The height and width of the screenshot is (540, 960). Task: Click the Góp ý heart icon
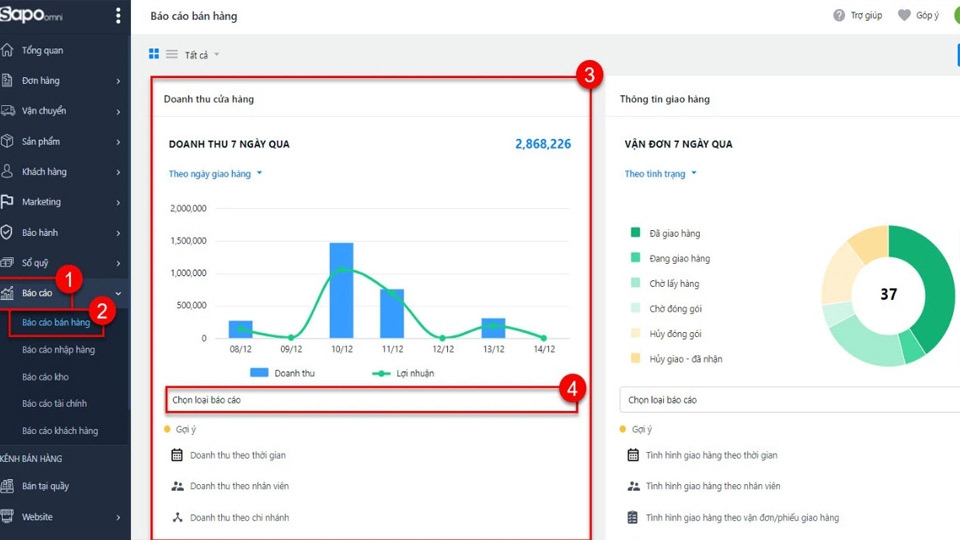[904, 16]
